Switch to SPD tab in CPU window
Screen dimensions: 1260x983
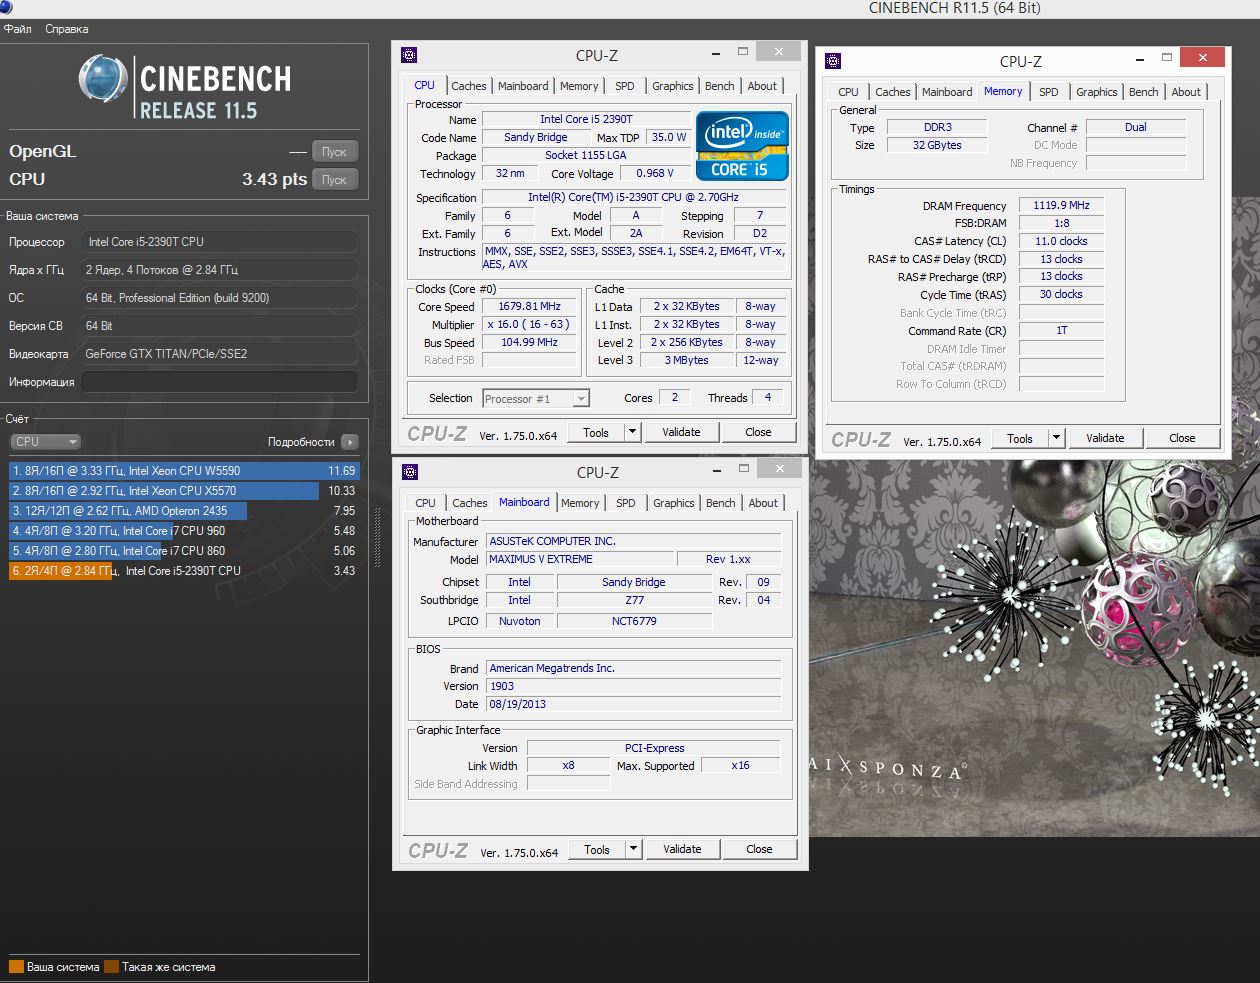pyautogui.click(x=625, y=86)
